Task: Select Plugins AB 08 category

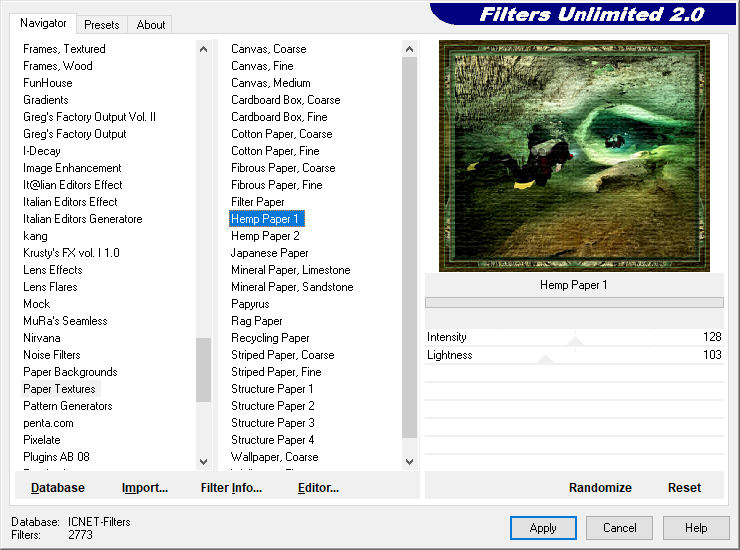Action: 56,457
